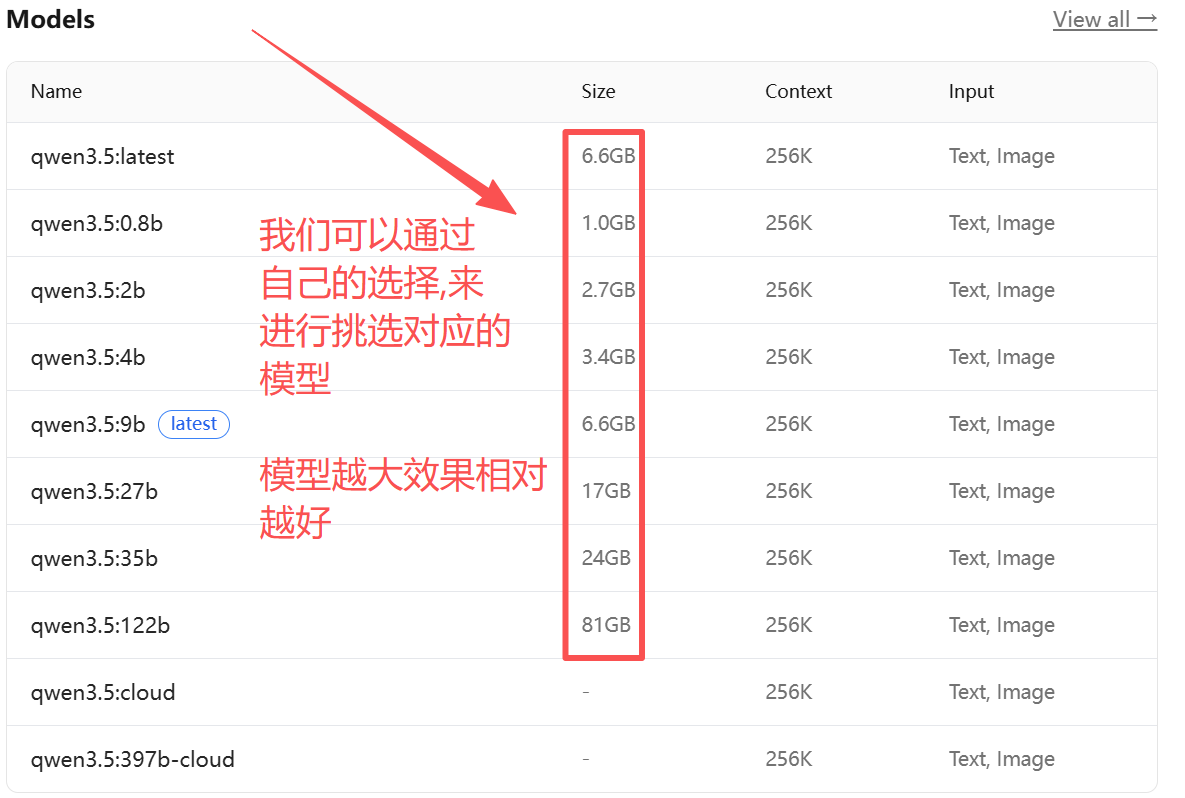Image resolution: width=1185 pixels, height=798 pixels.
Task: Click Text, Image in qwen3.5:9b row
Action: pyautogui.click(x=1001, y=425)
